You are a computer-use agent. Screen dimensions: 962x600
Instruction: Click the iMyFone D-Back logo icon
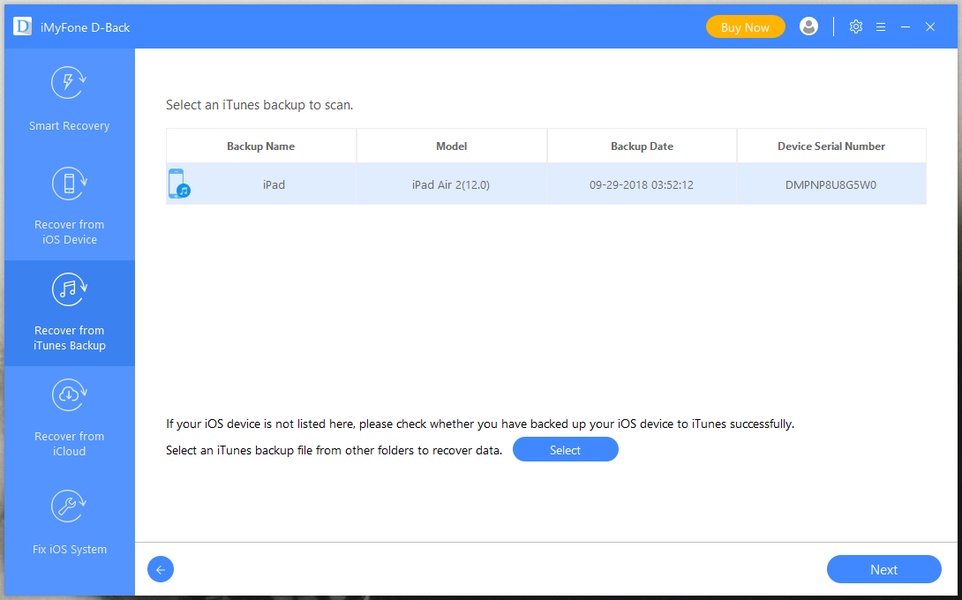(22, 26)
